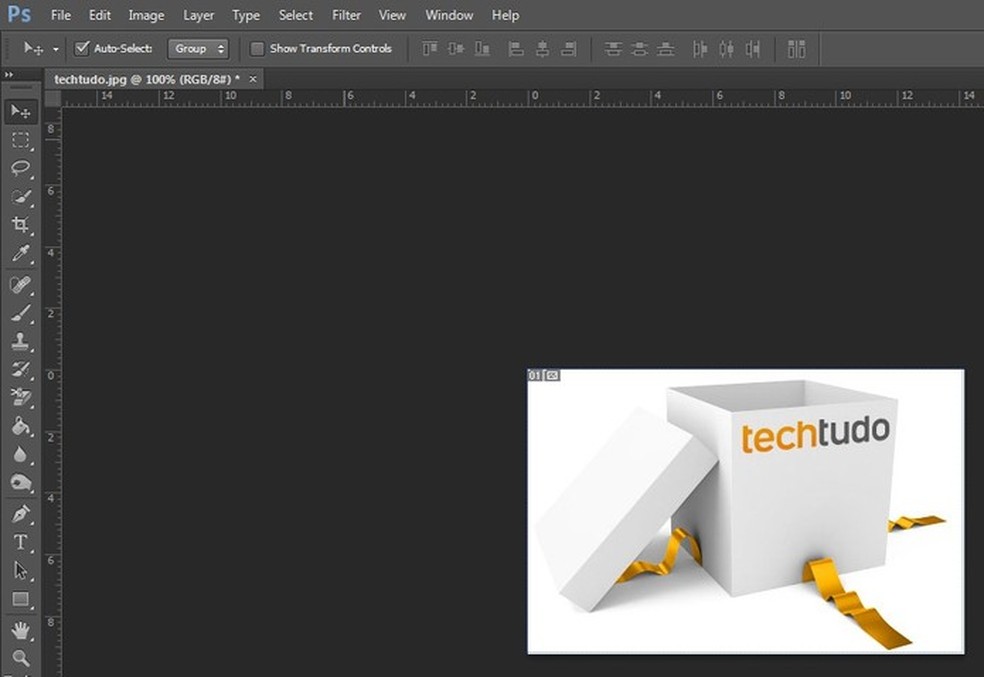
Task: Open the Group auto-select dropdown
Action: tap(198, 48)
